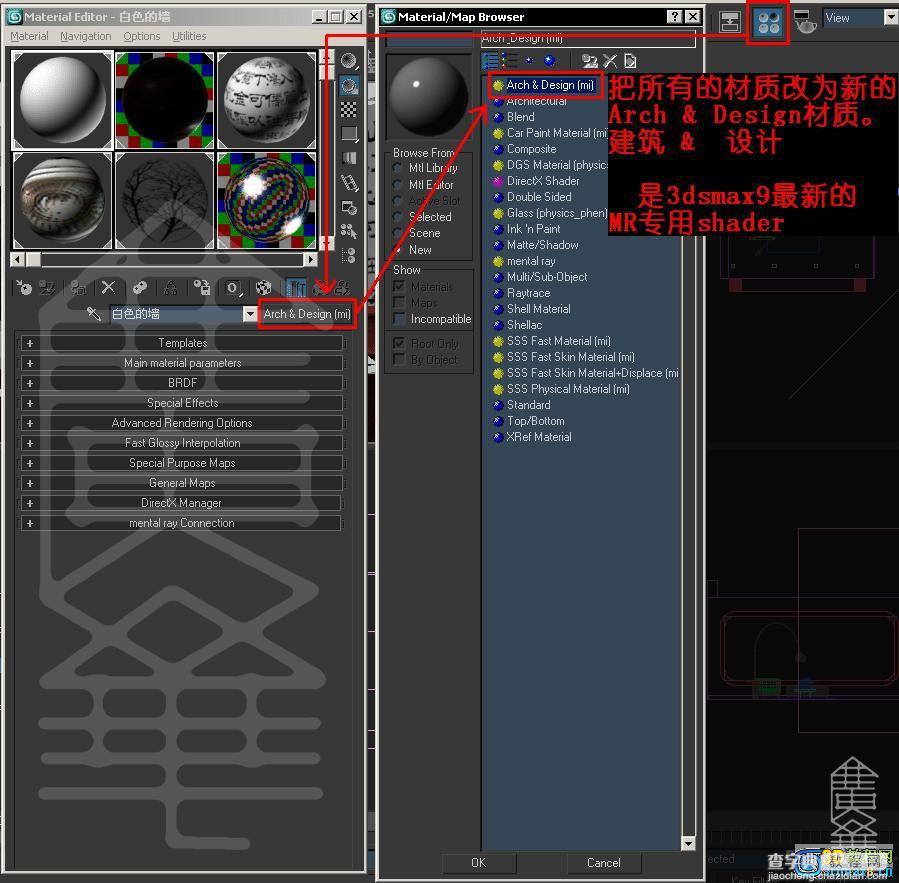Select the text-mapped sphere sample slot

click(267, 100)
